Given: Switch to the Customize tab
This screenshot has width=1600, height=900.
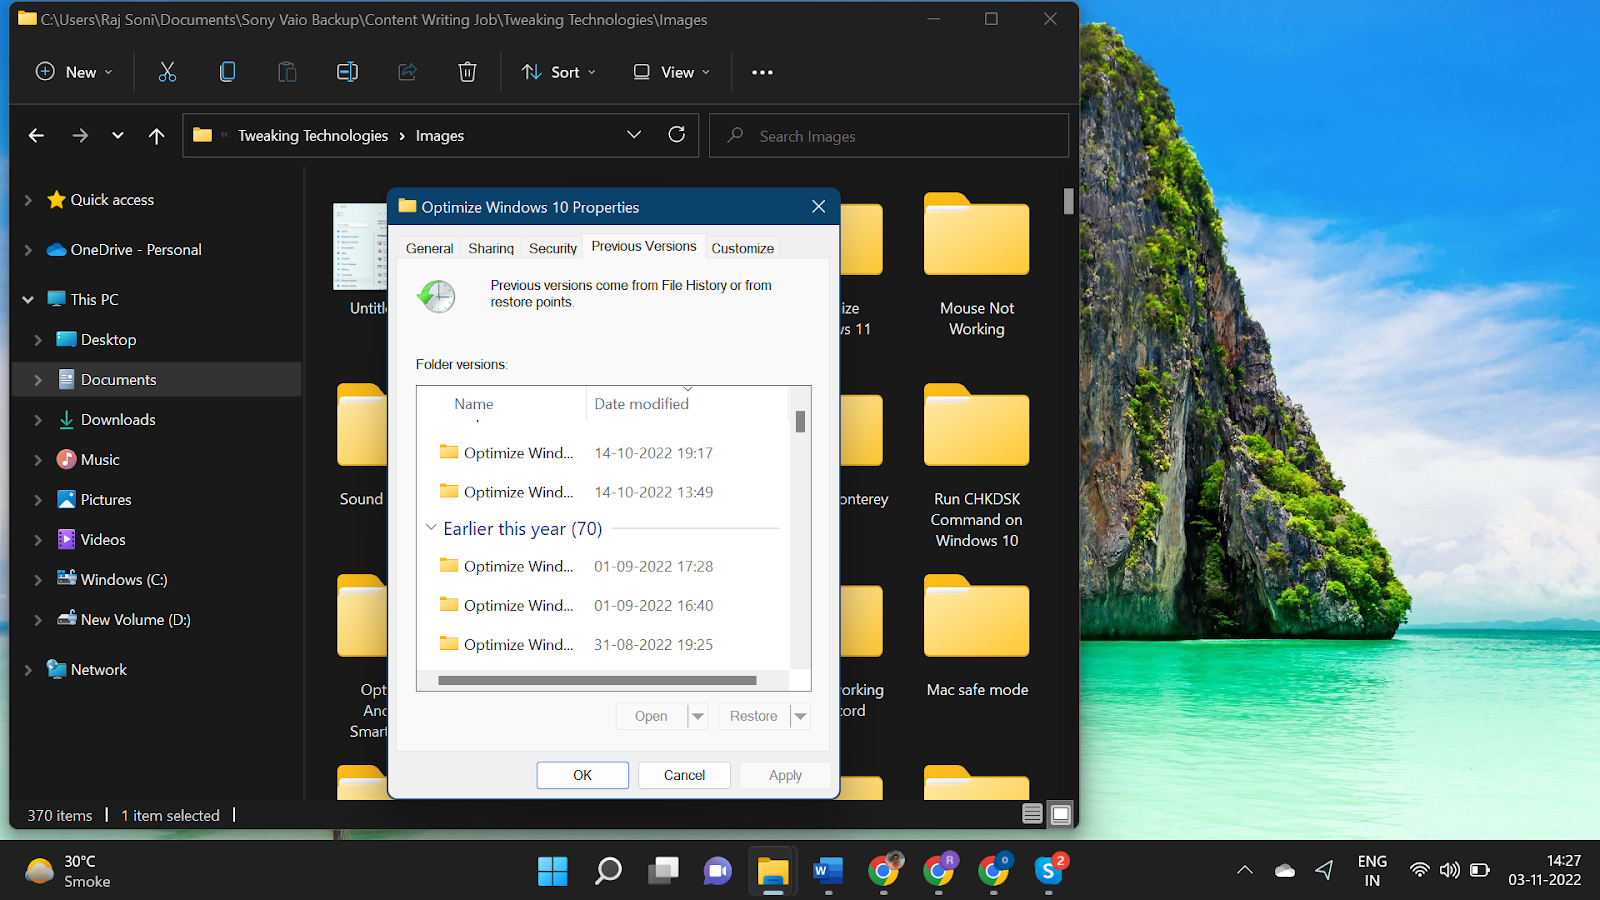Looking at the screenshot, I should click(x=743, y=248).
